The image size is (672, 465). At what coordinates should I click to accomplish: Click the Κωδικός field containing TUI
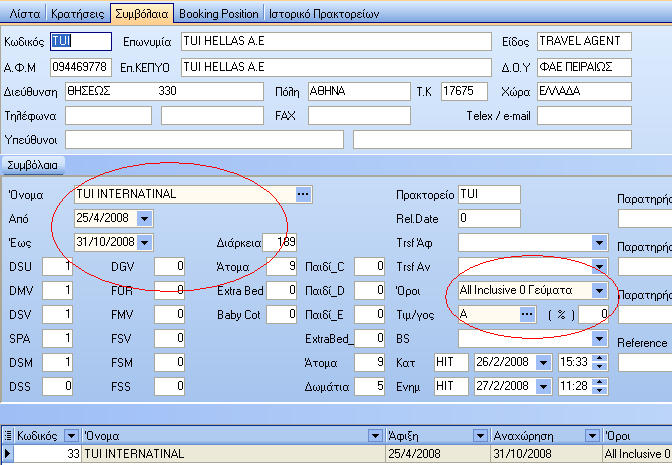81,42
